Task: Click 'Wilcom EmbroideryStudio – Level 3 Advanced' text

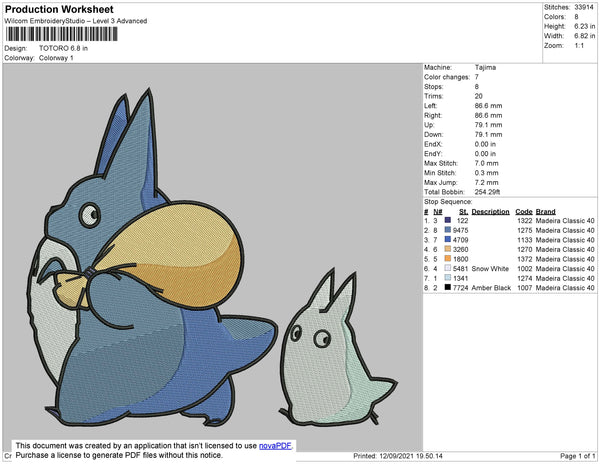Action: pos(76,21)
